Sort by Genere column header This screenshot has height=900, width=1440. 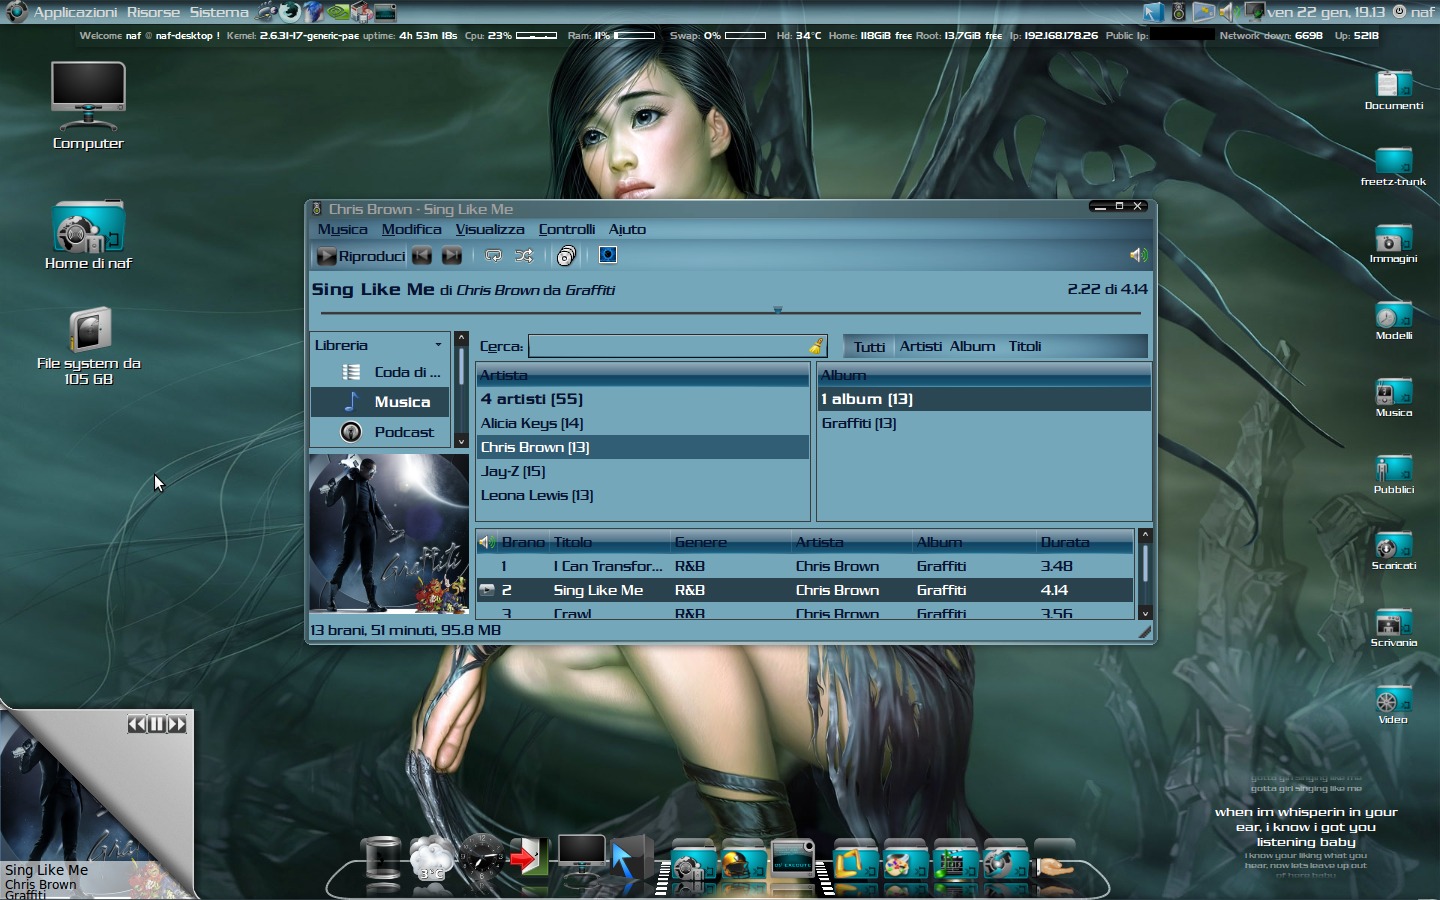click(x=731, y=542)
